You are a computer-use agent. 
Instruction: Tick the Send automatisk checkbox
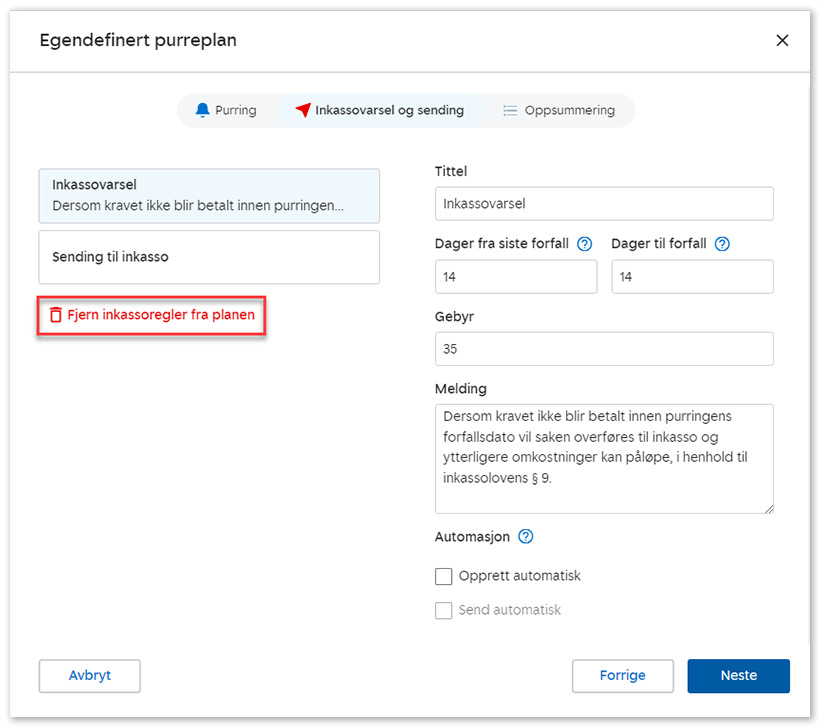point(444,610)
